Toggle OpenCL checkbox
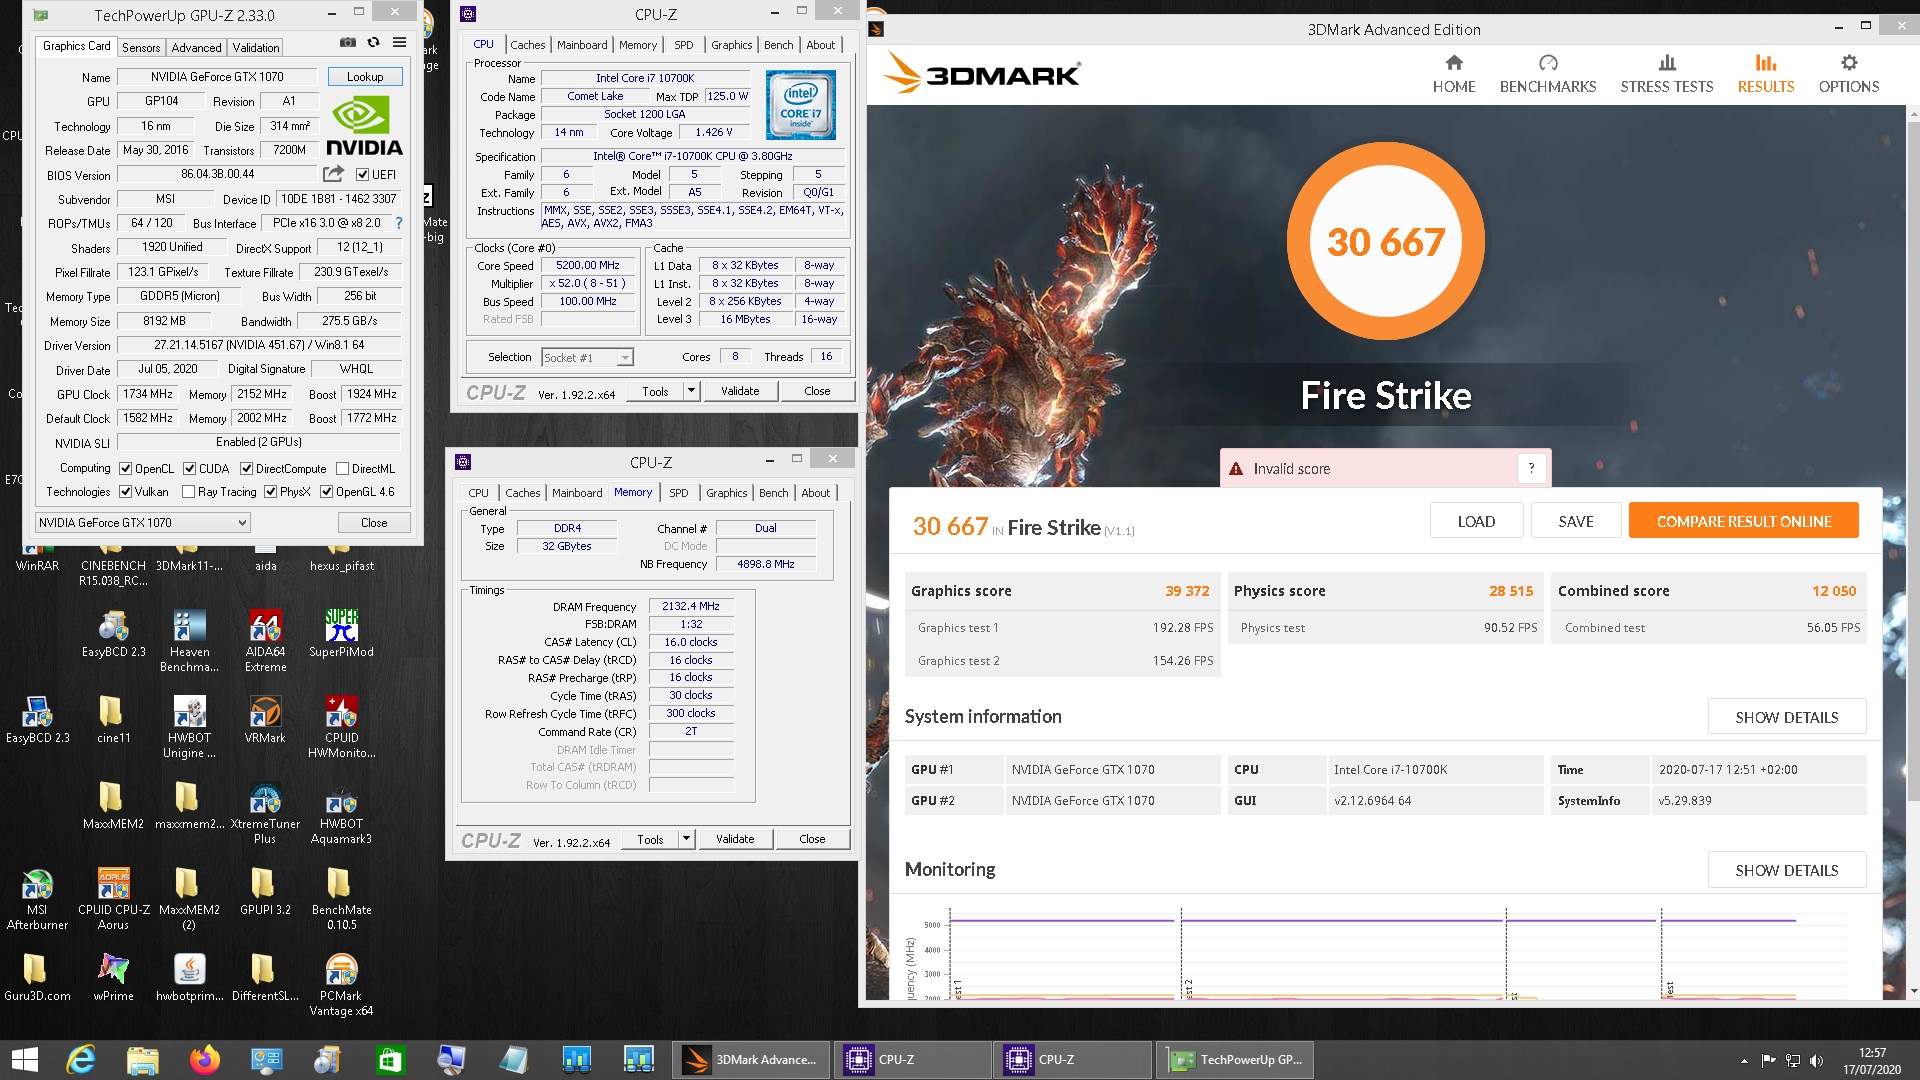Viewport: 1920px width, 1080px height. point(125,468)
